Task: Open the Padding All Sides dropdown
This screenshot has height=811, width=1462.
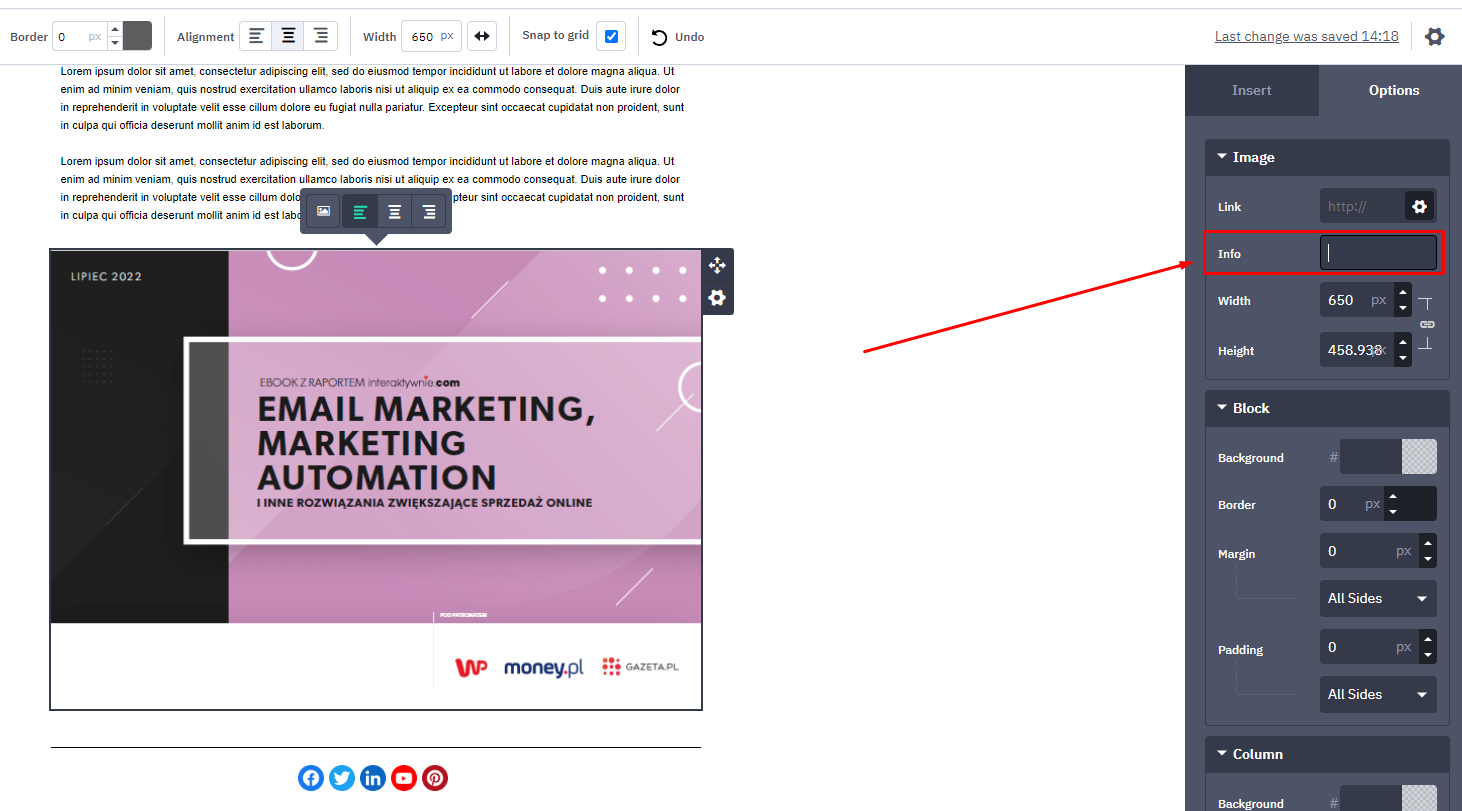Action: [x=1378, y=694]
